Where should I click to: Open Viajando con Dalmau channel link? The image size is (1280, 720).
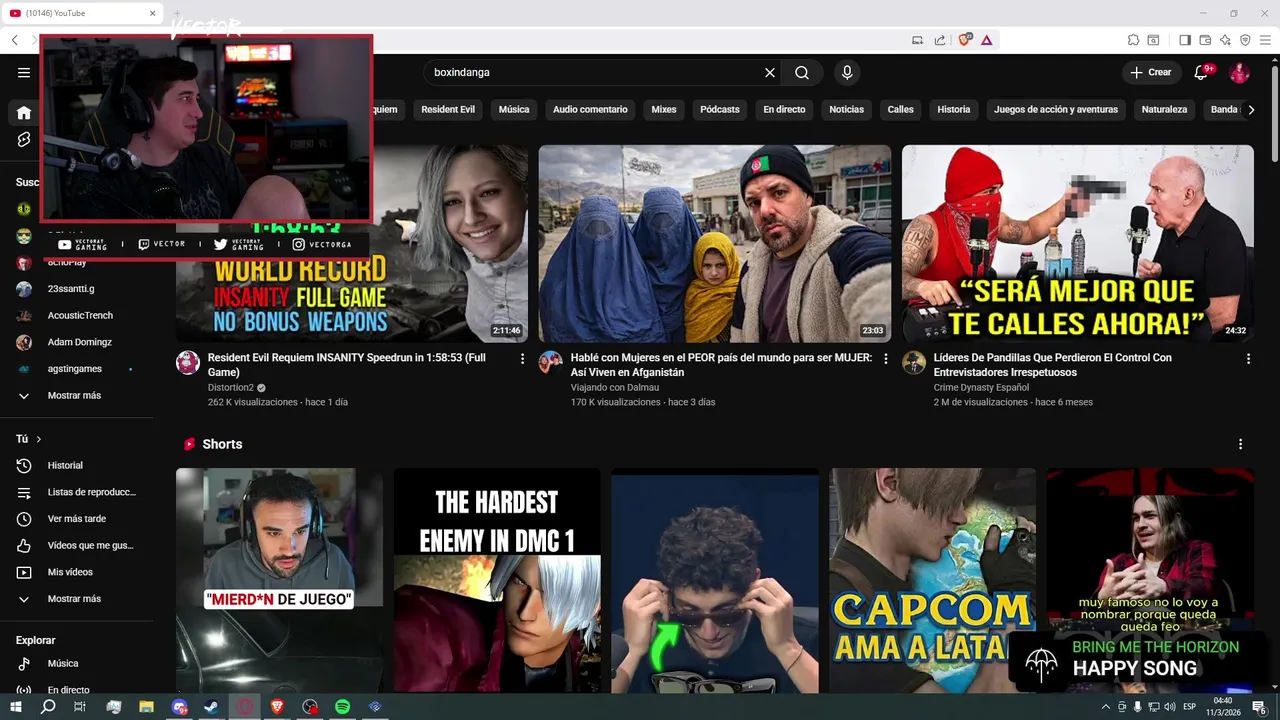pos(615,387)
